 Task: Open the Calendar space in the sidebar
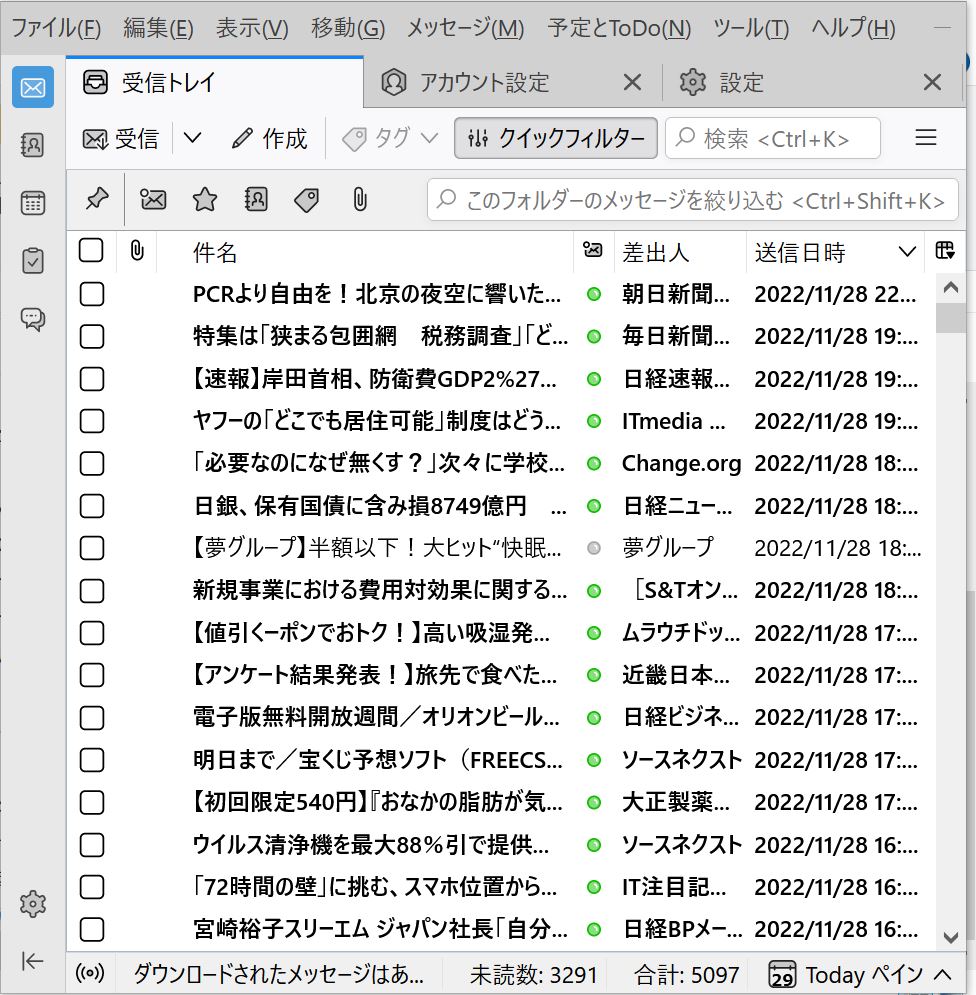click(x=32, y=203)
